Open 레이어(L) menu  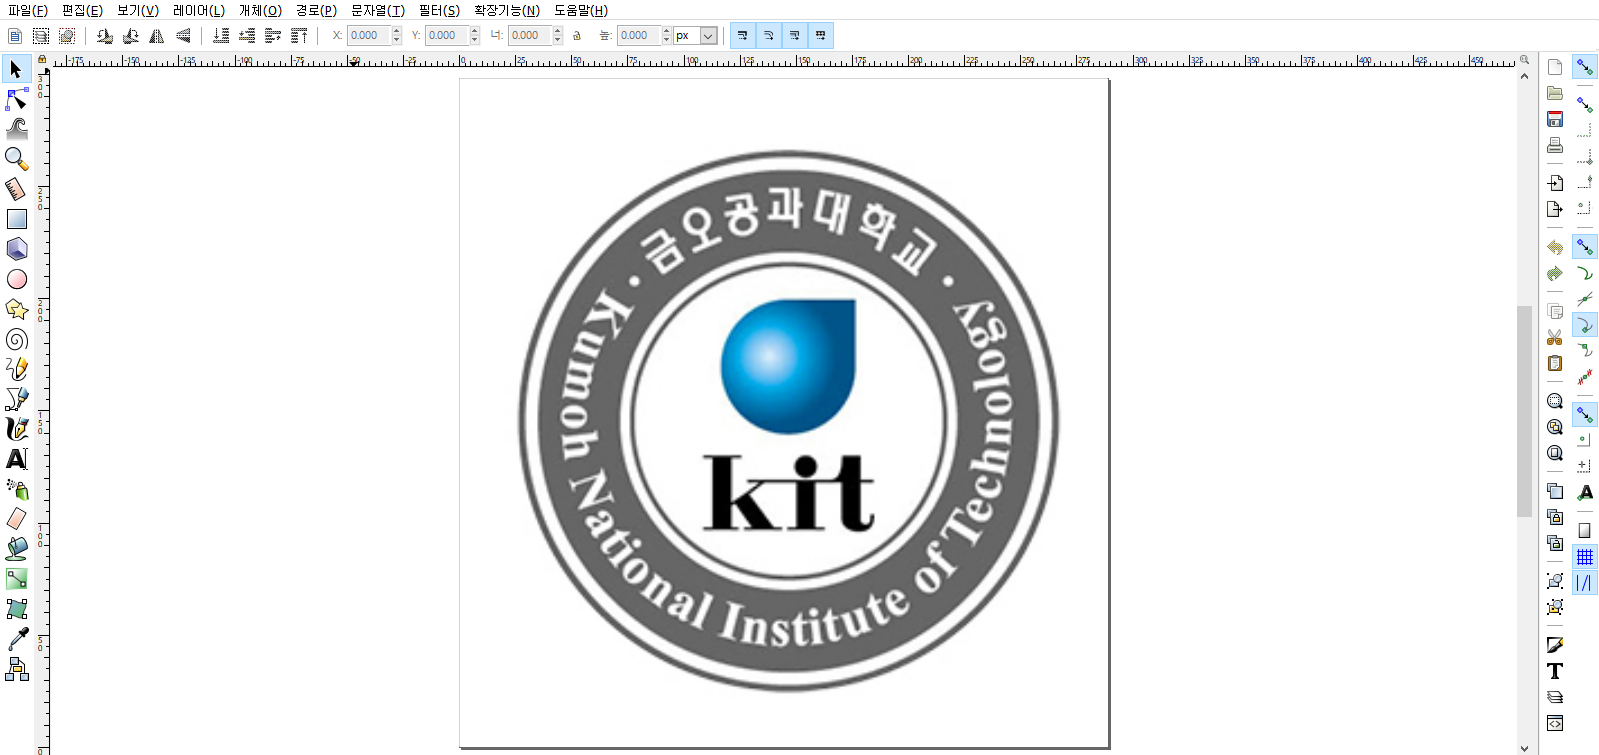click(199, 10)
